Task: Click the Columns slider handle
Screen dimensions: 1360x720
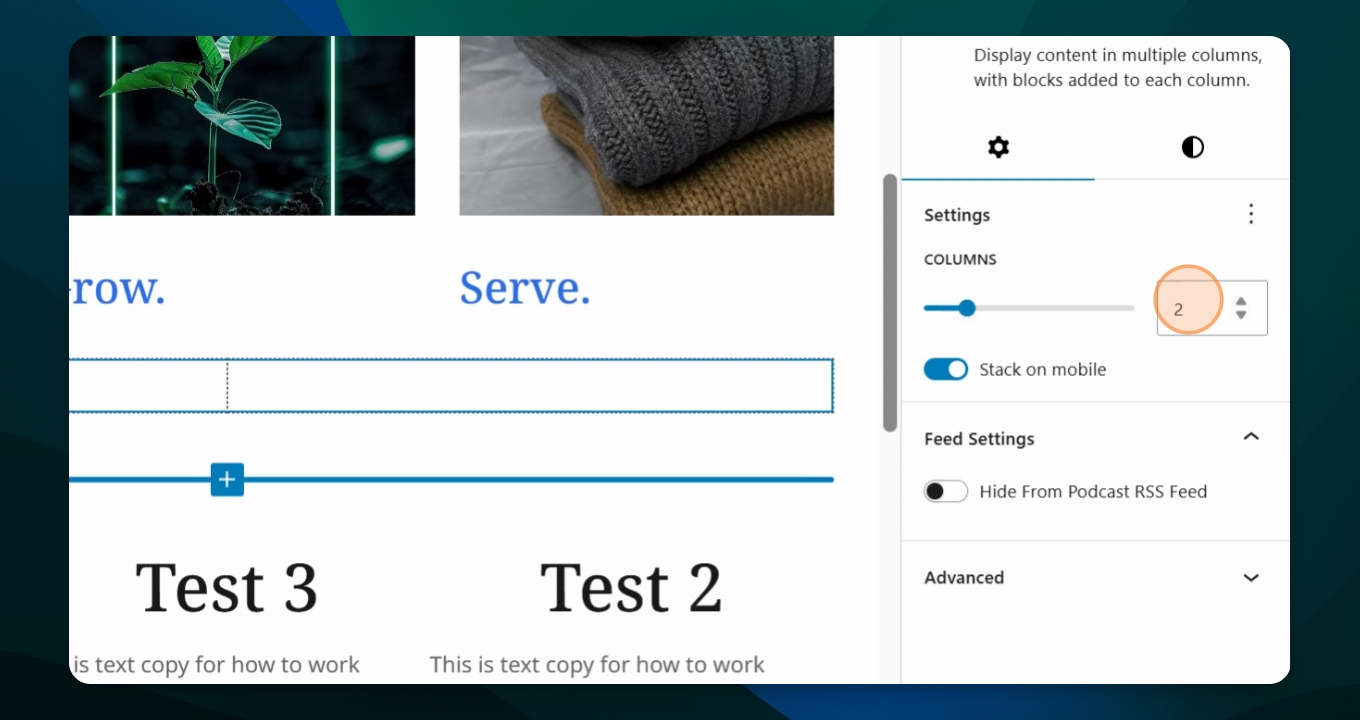Action: point(966,308)
